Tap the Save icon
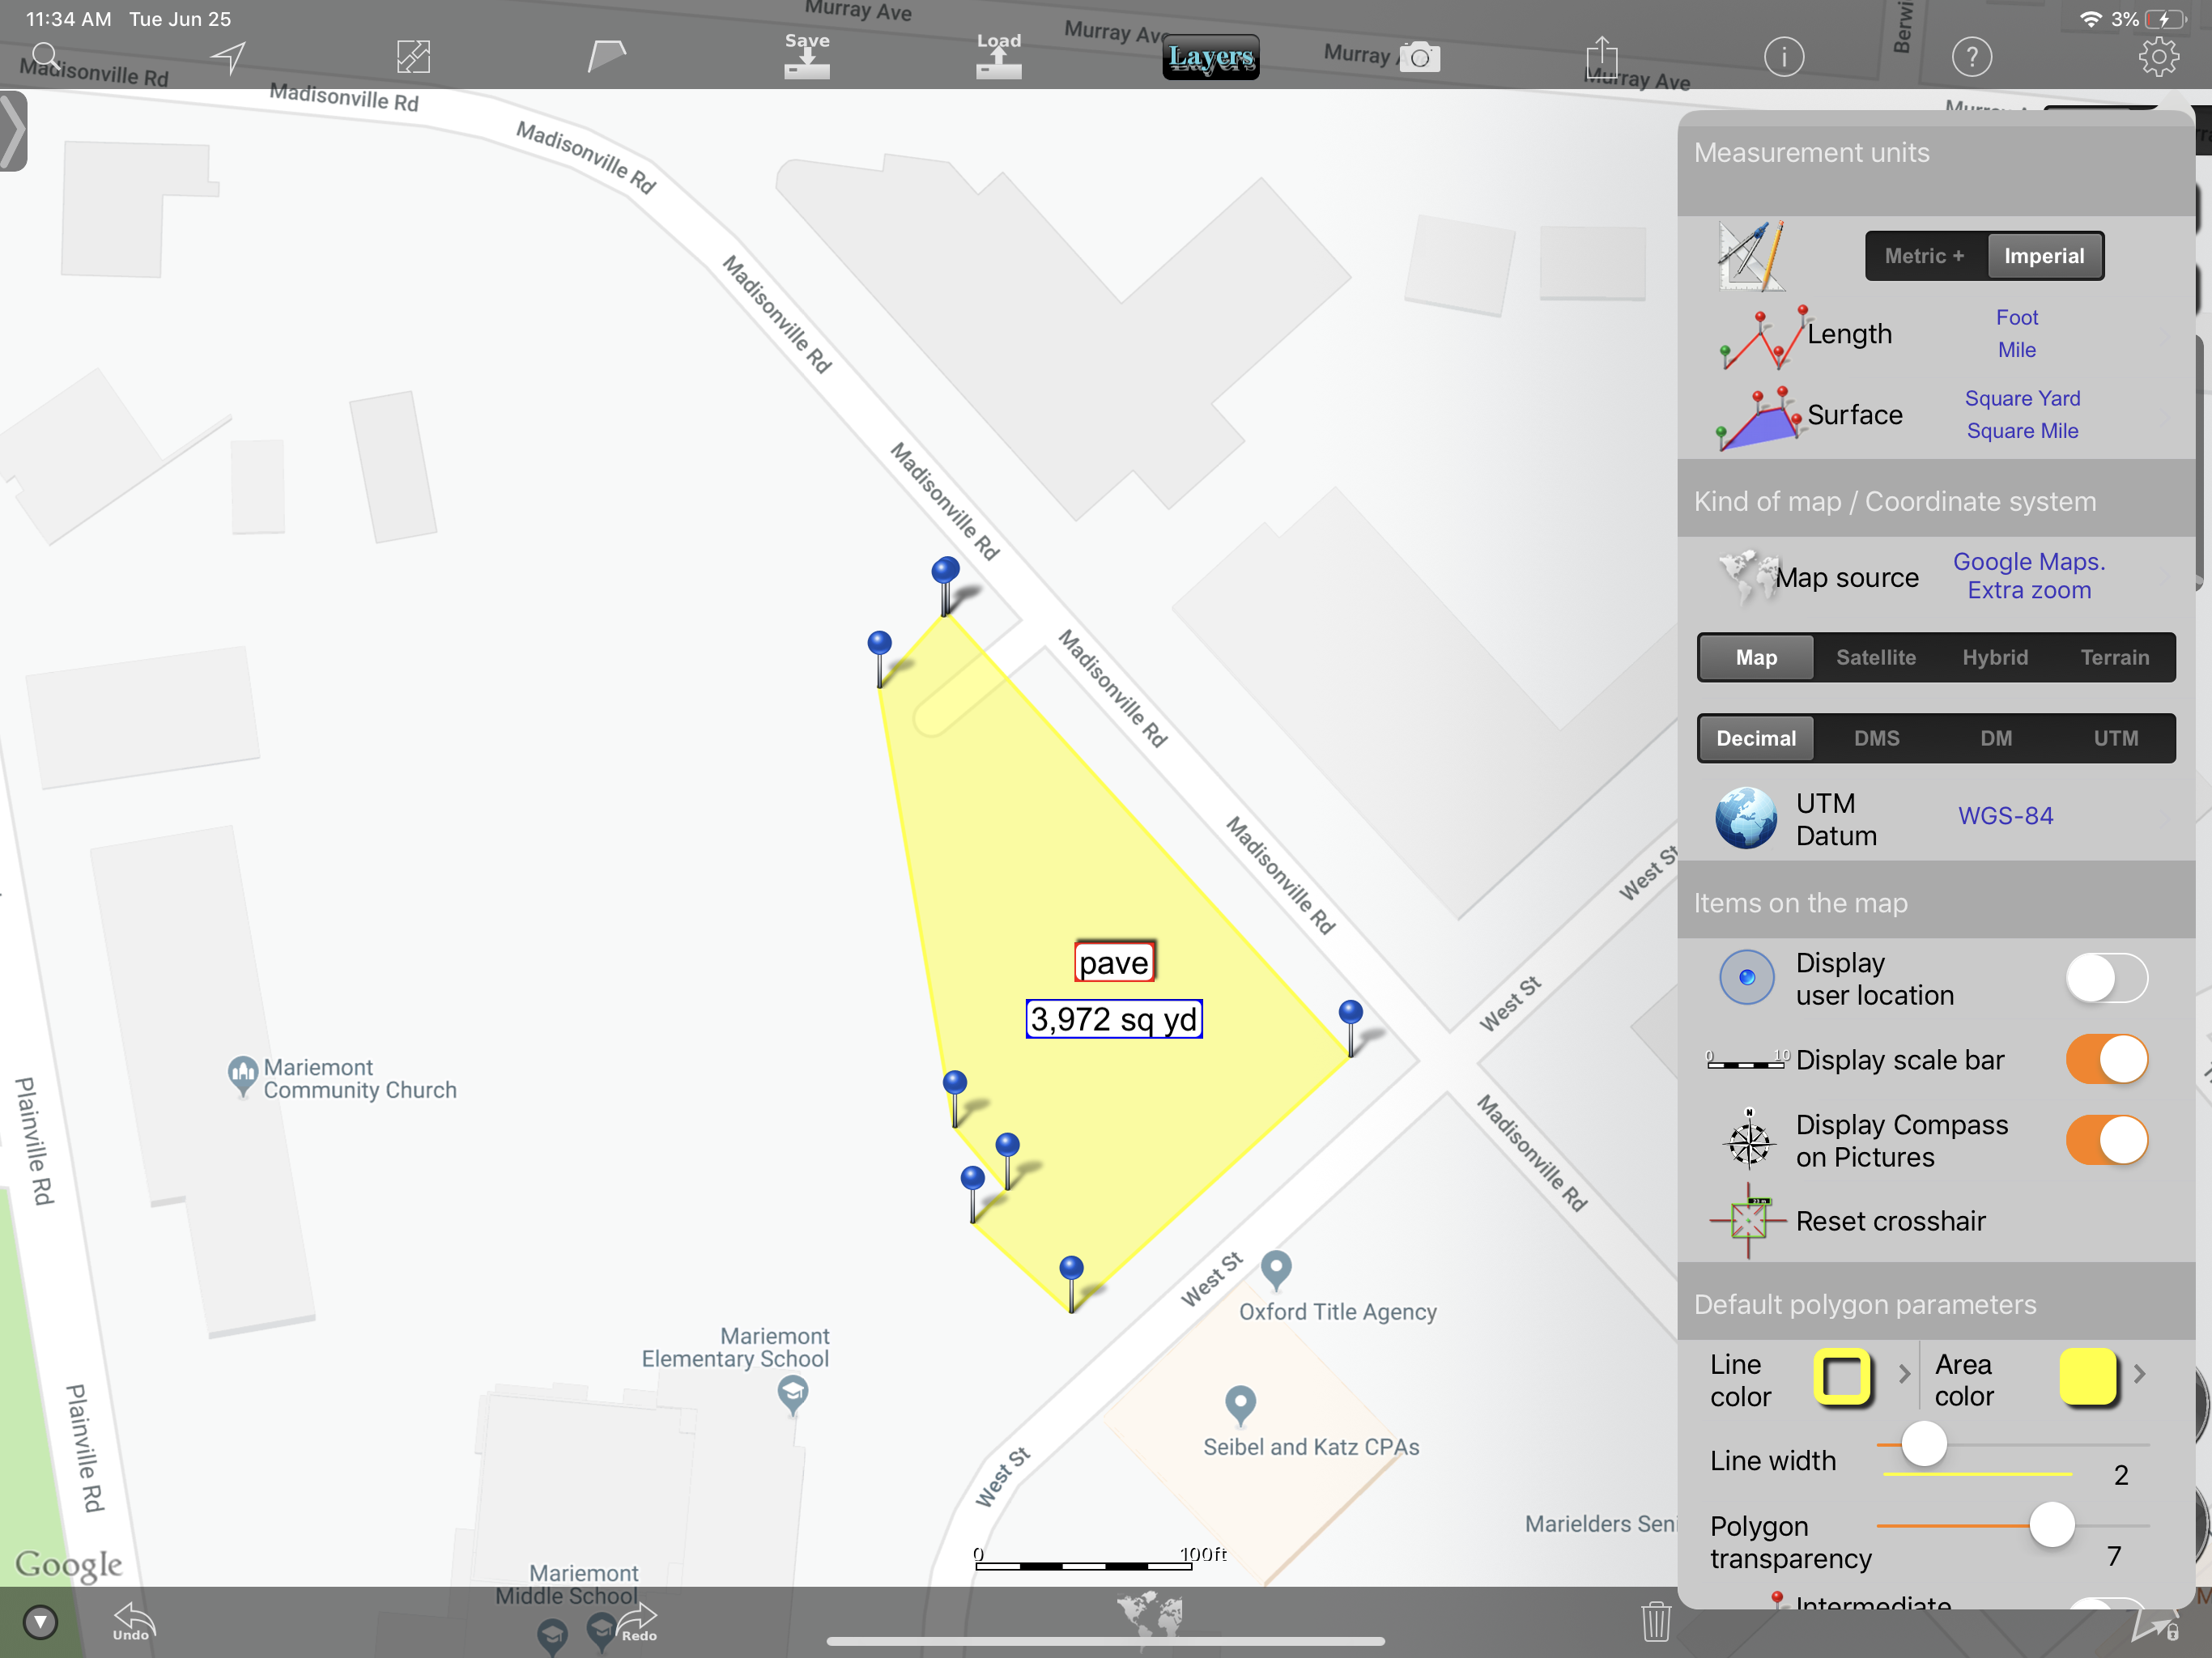This screenshot has width=2212, height=1658. pyautogui.click(x=807, y=56)
